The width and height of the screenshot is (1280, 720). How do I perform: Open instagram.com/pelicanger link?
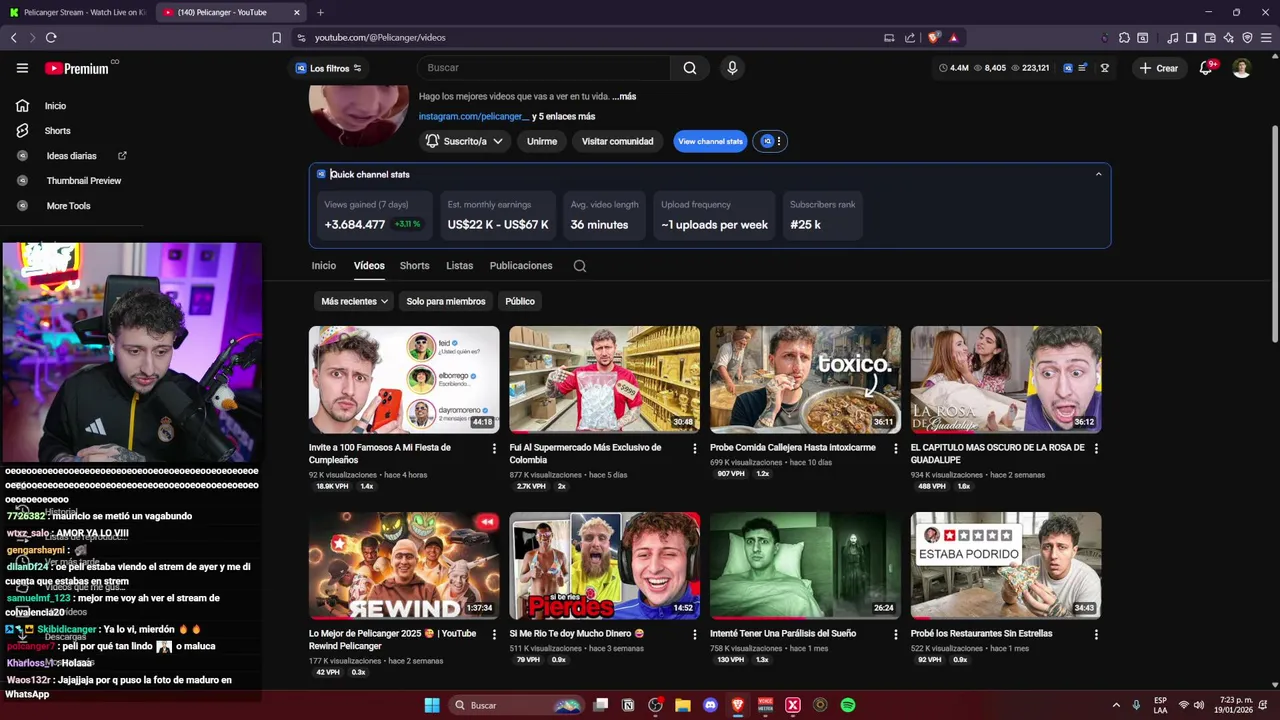pyautogui.click(x=474, y=117)
